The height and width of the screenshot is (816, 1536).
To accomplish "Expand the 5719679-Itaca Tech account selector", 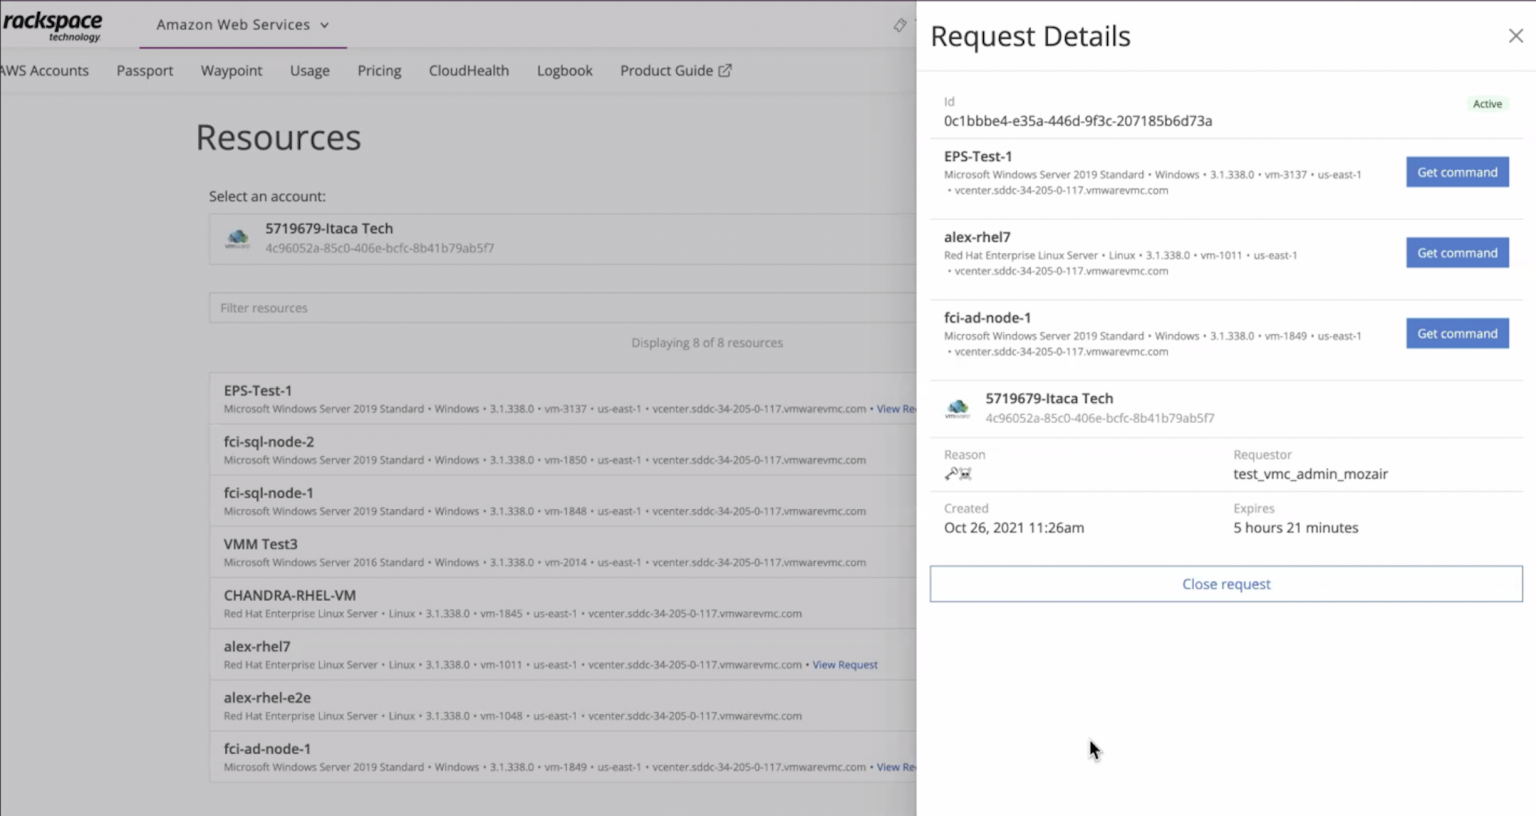I will coord(560,238).
